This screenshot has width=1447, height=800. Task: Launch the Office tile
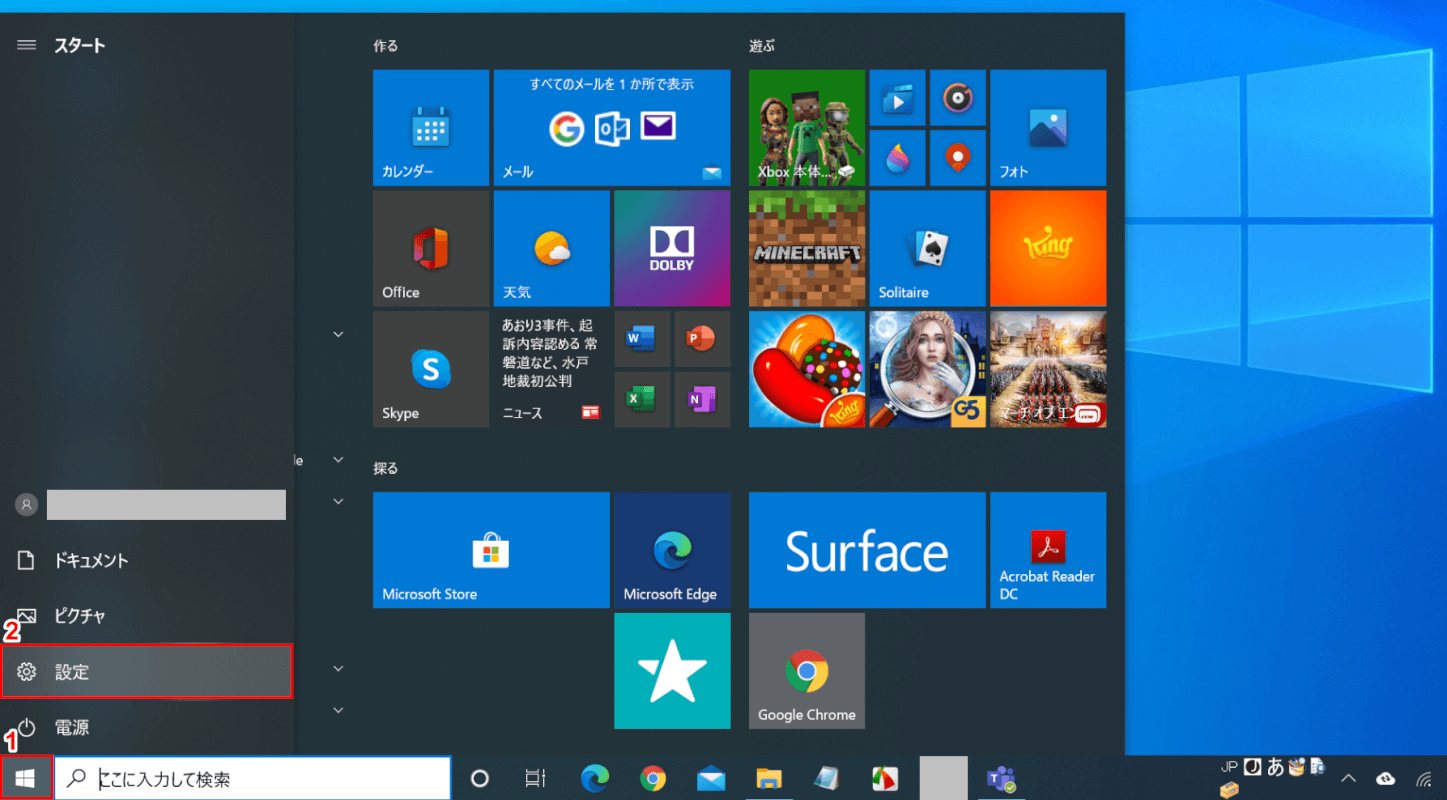(x=431, y=248)
